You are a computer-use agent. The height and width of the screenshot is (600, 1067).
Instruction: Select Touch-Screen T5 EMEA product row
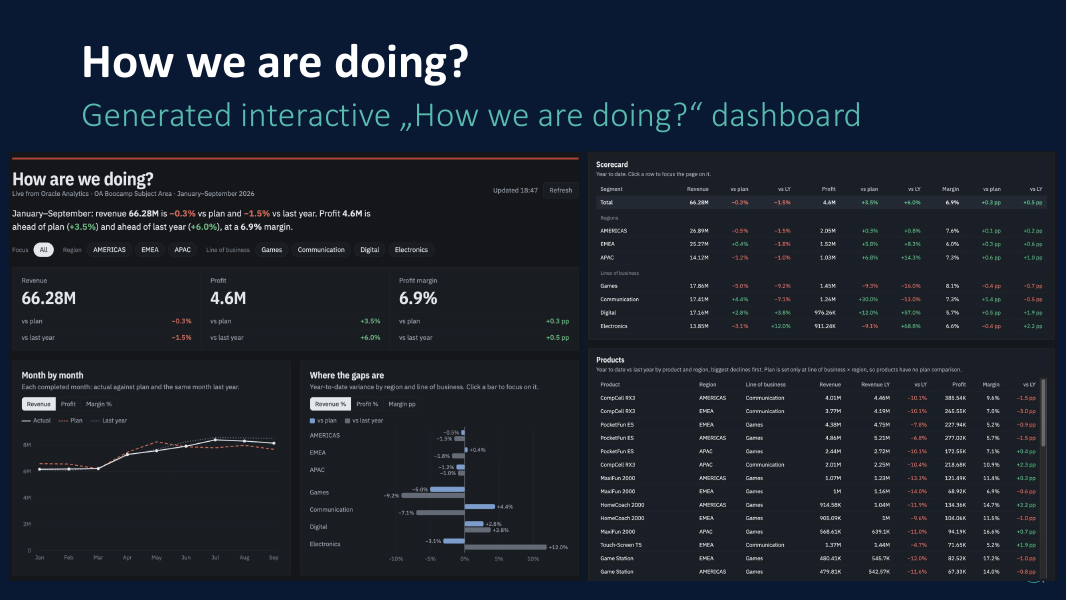(x=818, y=545)
